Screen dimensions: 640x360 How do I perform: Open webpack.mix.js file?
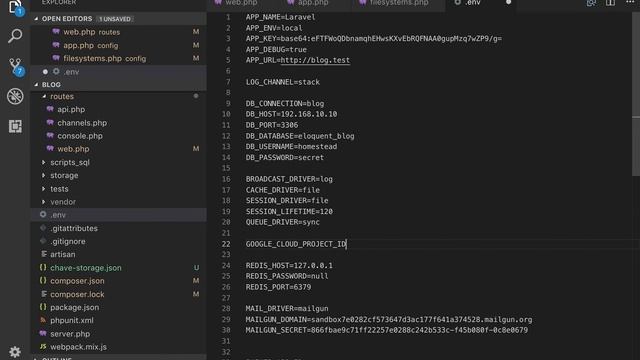click(118, 347)
